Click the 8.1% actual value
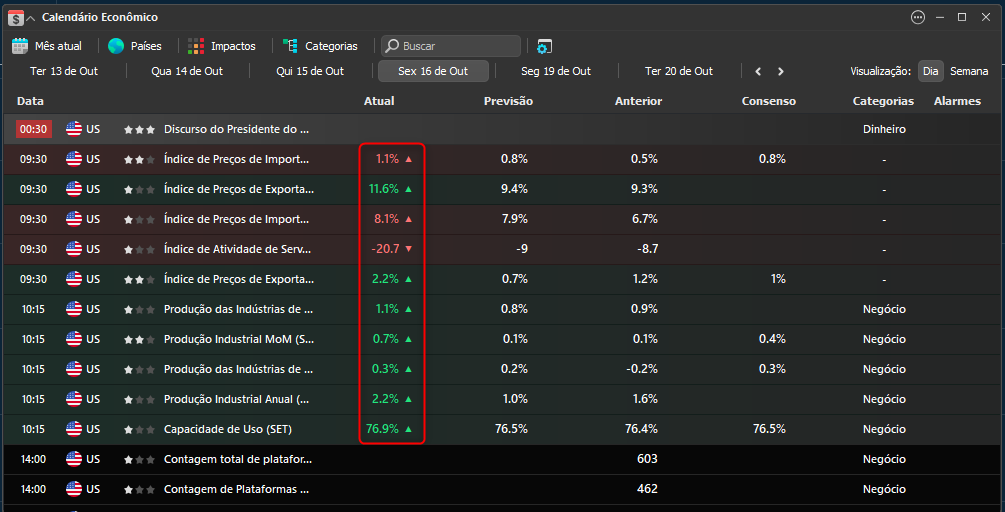 pos(386,219)
